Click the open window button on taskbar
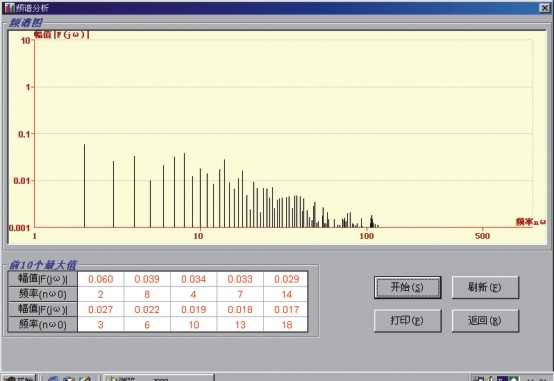This screenshot has height=381, width=554. pos(158,378)
